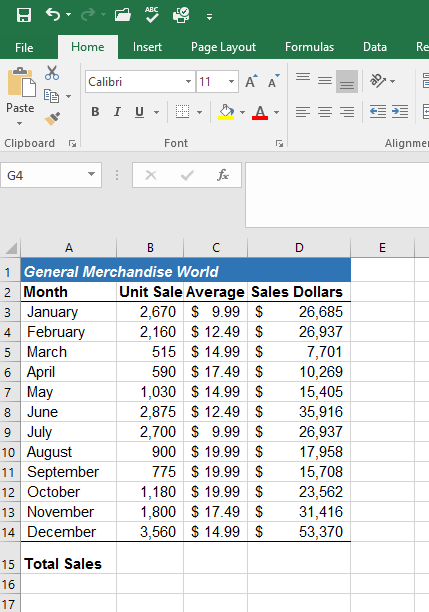
Task: Click Decrease Indent icon
Action: 378,112
